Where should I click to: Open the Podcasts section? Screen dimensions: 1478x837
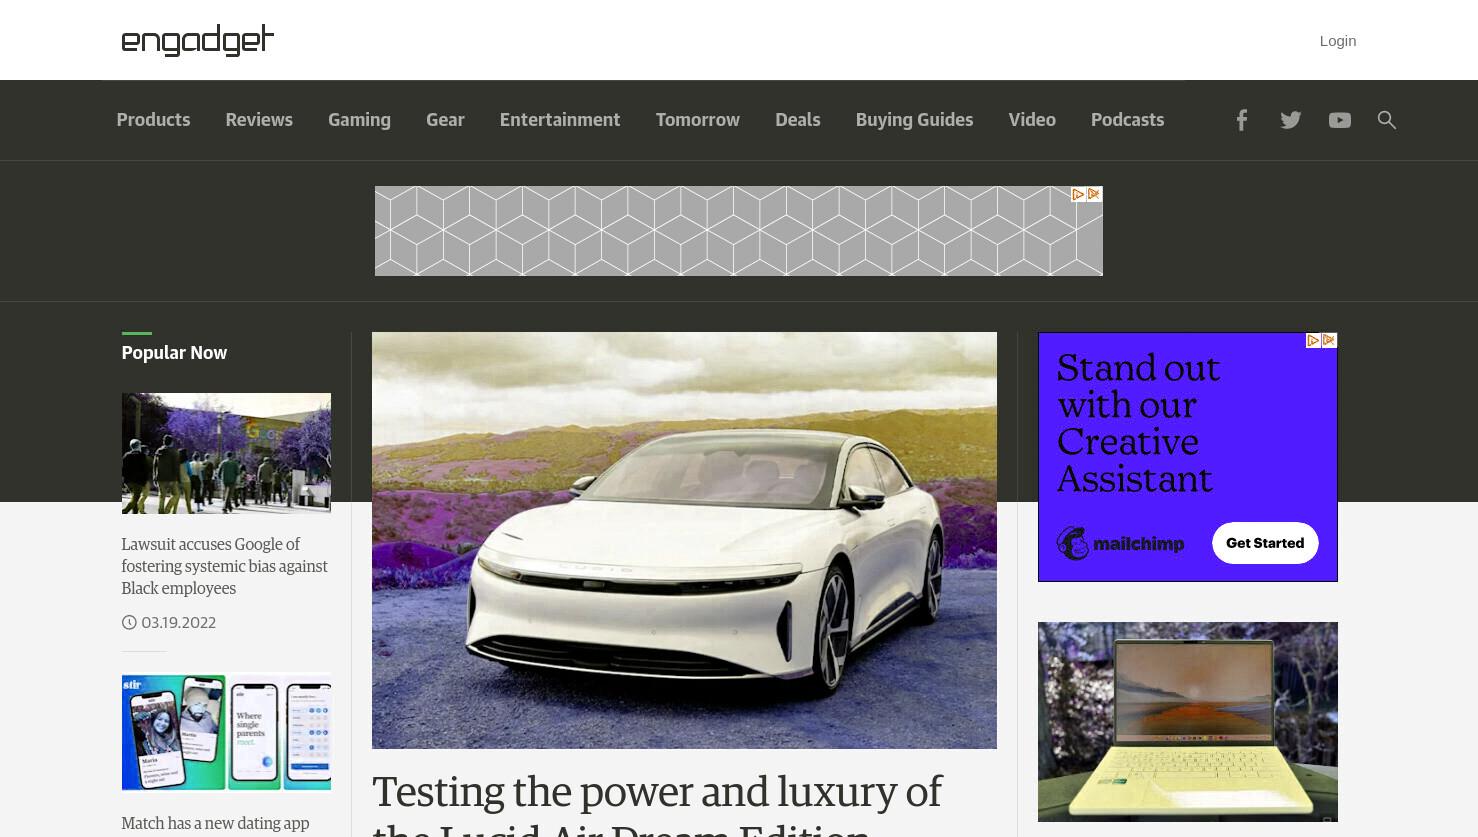tap(1127, 120)
